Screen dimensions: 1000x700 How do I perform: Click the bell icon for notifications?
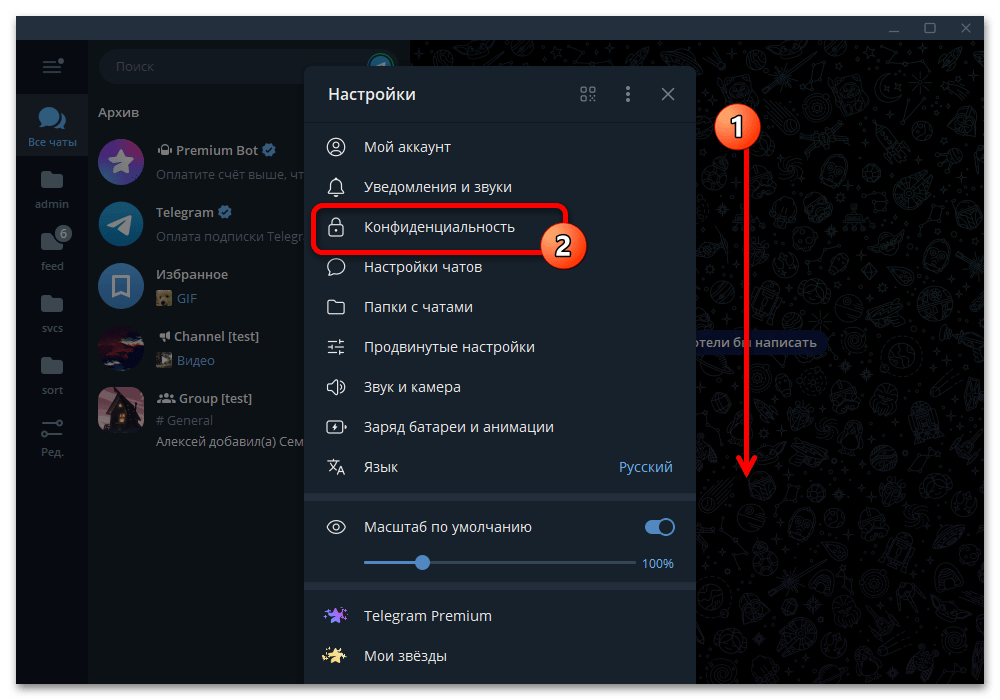pos(336,187)
